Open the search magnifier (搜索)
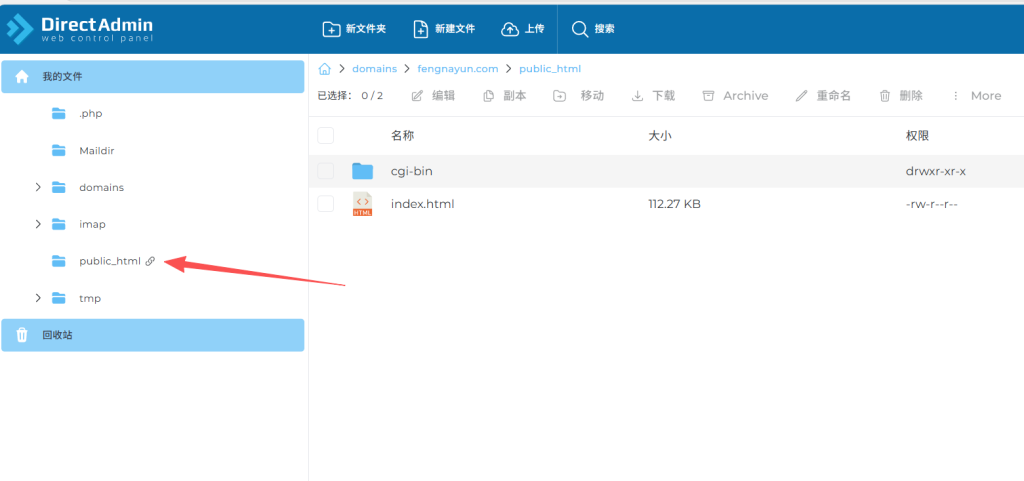The image size is (1024, 481). [x=580, y=29]
